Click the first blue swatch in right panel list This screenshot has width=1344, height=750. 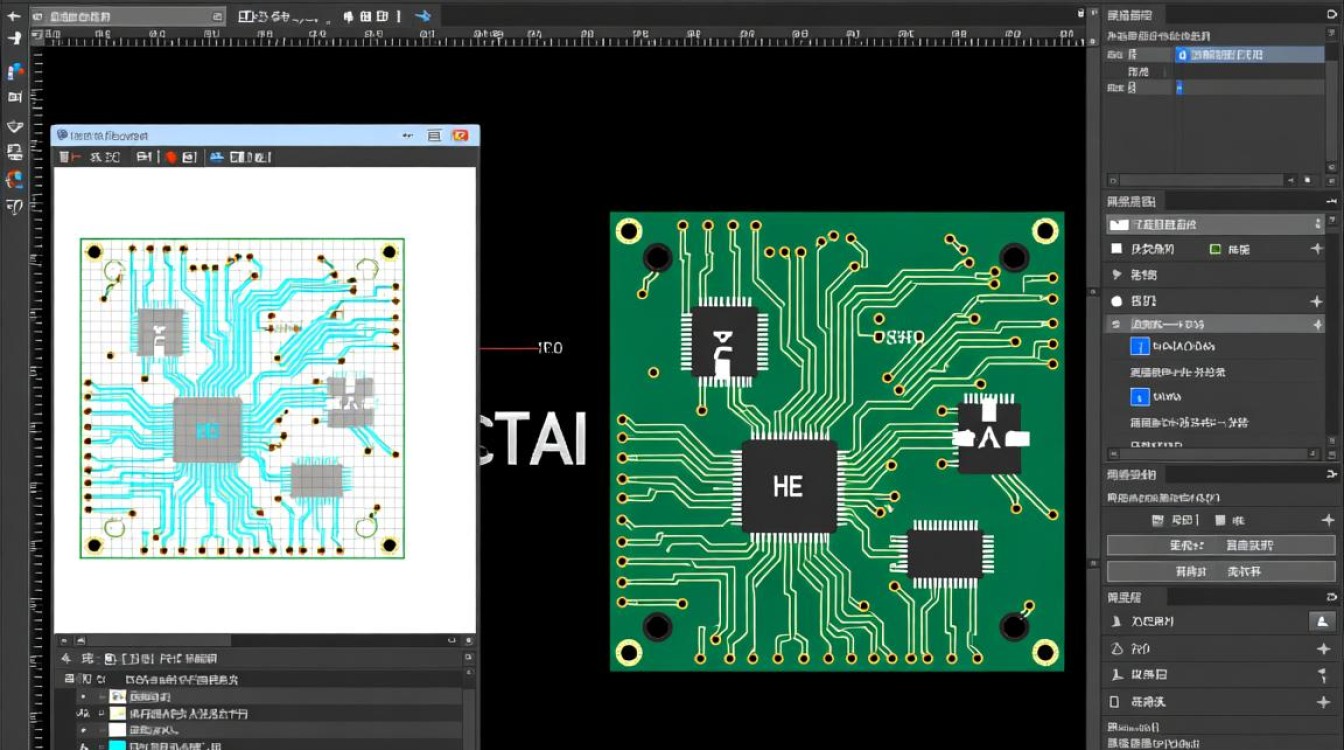(1139, 347)
